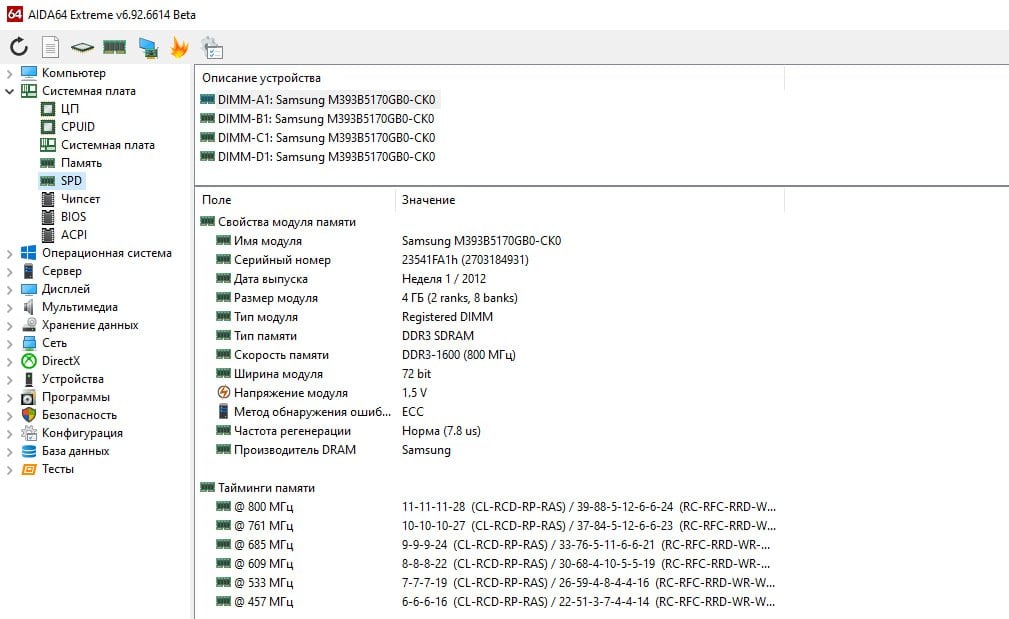Select Безопасность in the tree
Viewport: 1009px width, 619px height.
pos(79,415)
